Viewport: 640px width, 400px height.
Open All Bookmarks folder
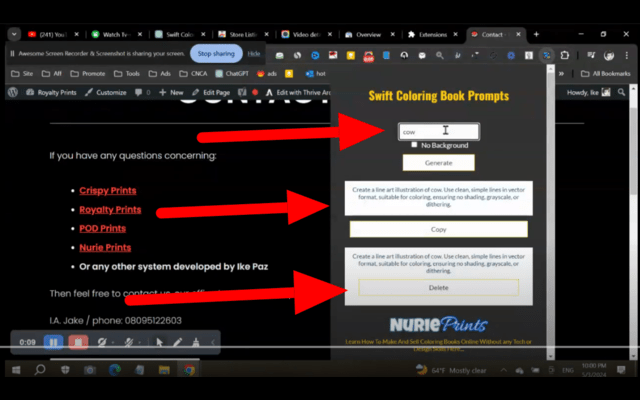[x=606, y=73]
